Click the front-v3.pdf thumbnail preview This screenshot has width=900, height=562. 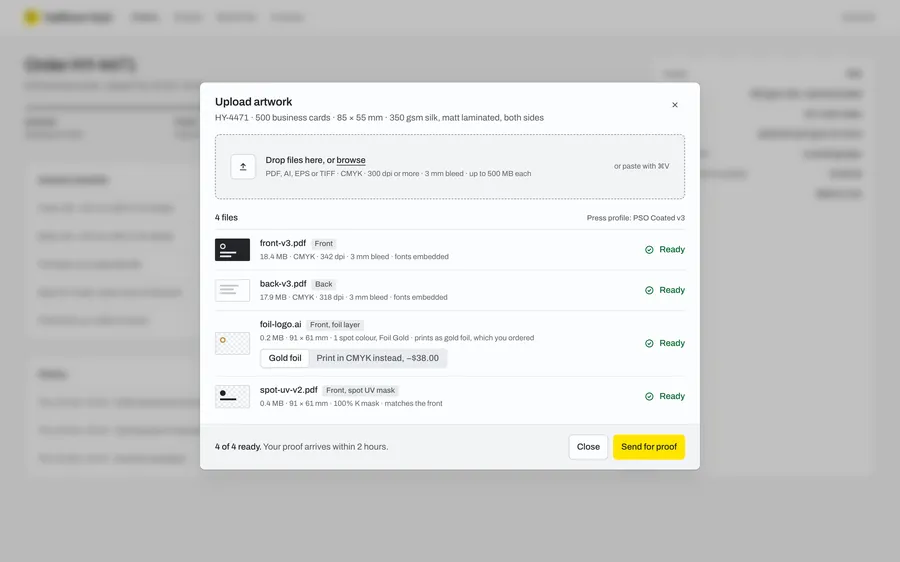pos(232,250)
